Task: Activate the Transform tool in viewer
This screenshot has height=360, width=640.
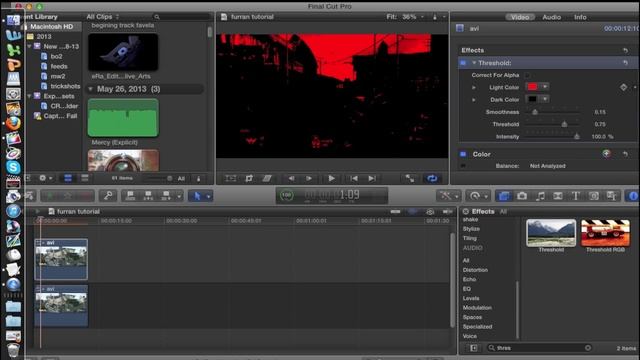Action: coord(231,178)
